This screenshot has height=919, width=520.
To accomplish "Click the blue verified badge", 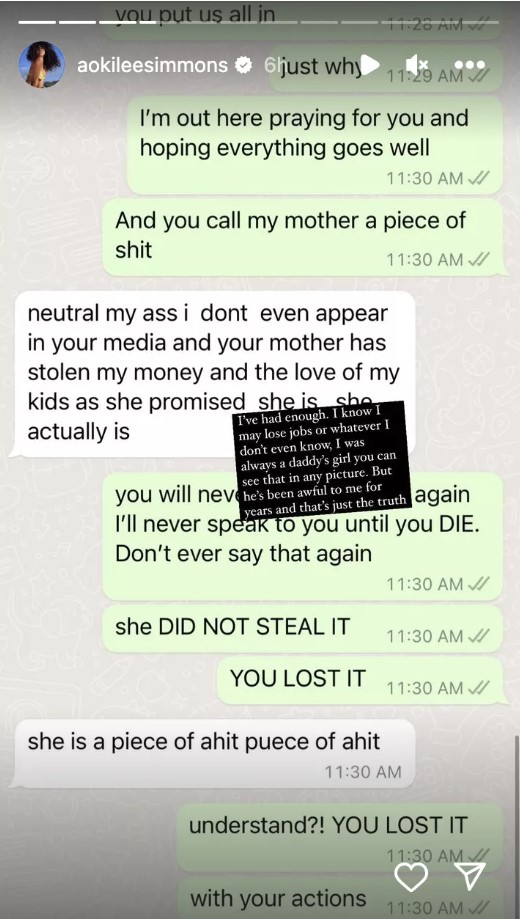I will tap(243, 65).
